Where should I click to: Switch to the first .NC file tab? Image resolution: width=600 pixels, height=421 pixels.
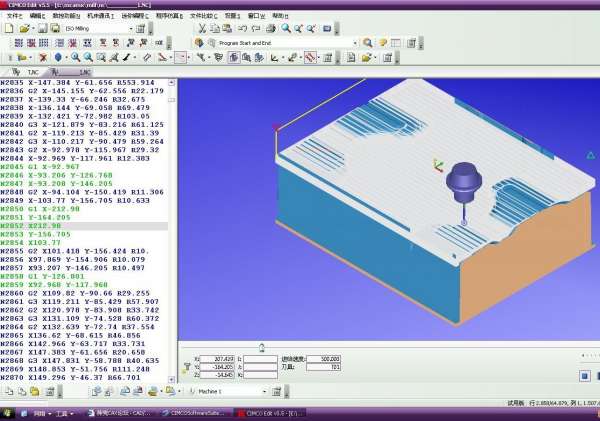26,72
